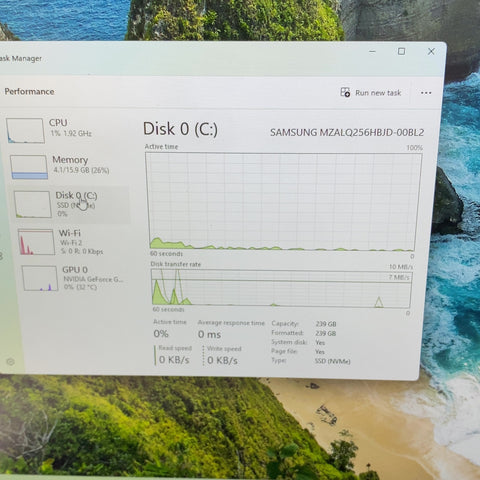
Task: Click the Average response time label
Action: [x=231, y=323]
